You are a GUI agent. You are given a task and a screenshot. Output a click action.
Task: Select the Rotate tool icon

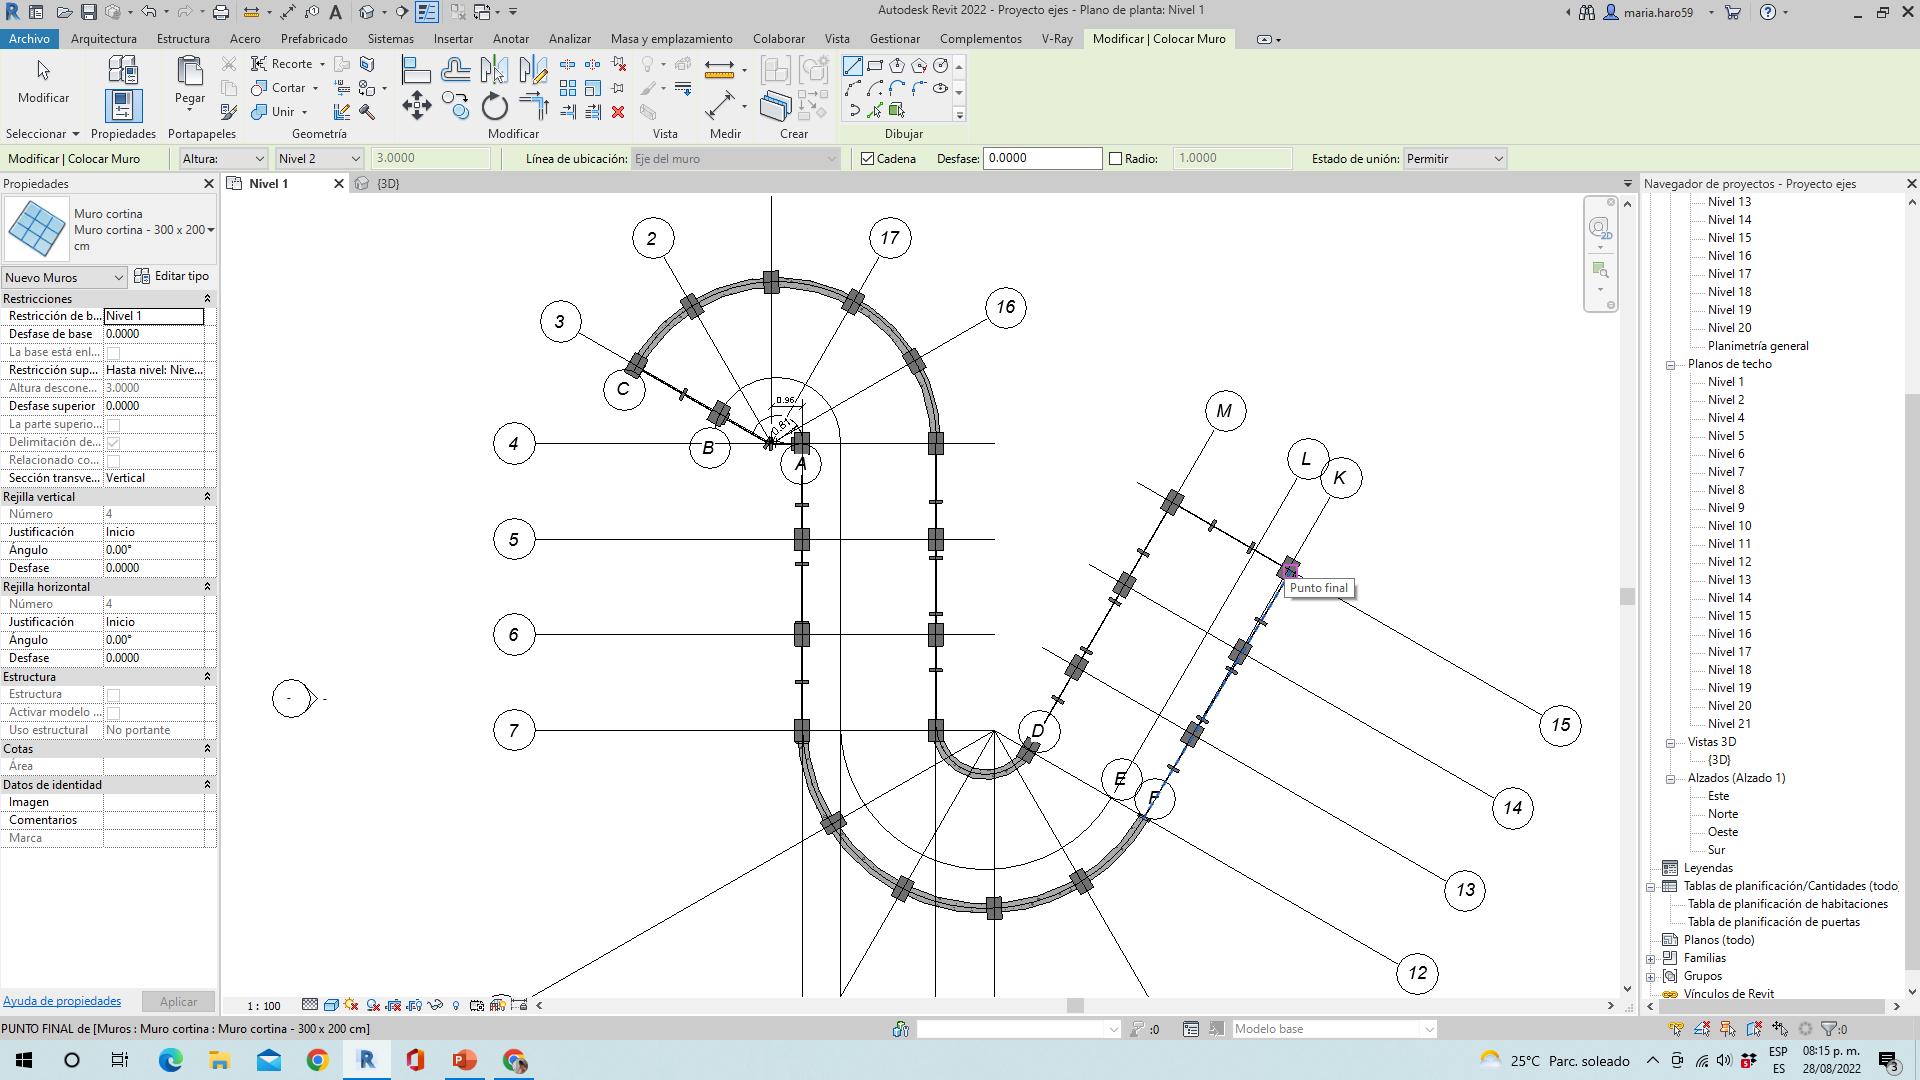coord(495,106)
